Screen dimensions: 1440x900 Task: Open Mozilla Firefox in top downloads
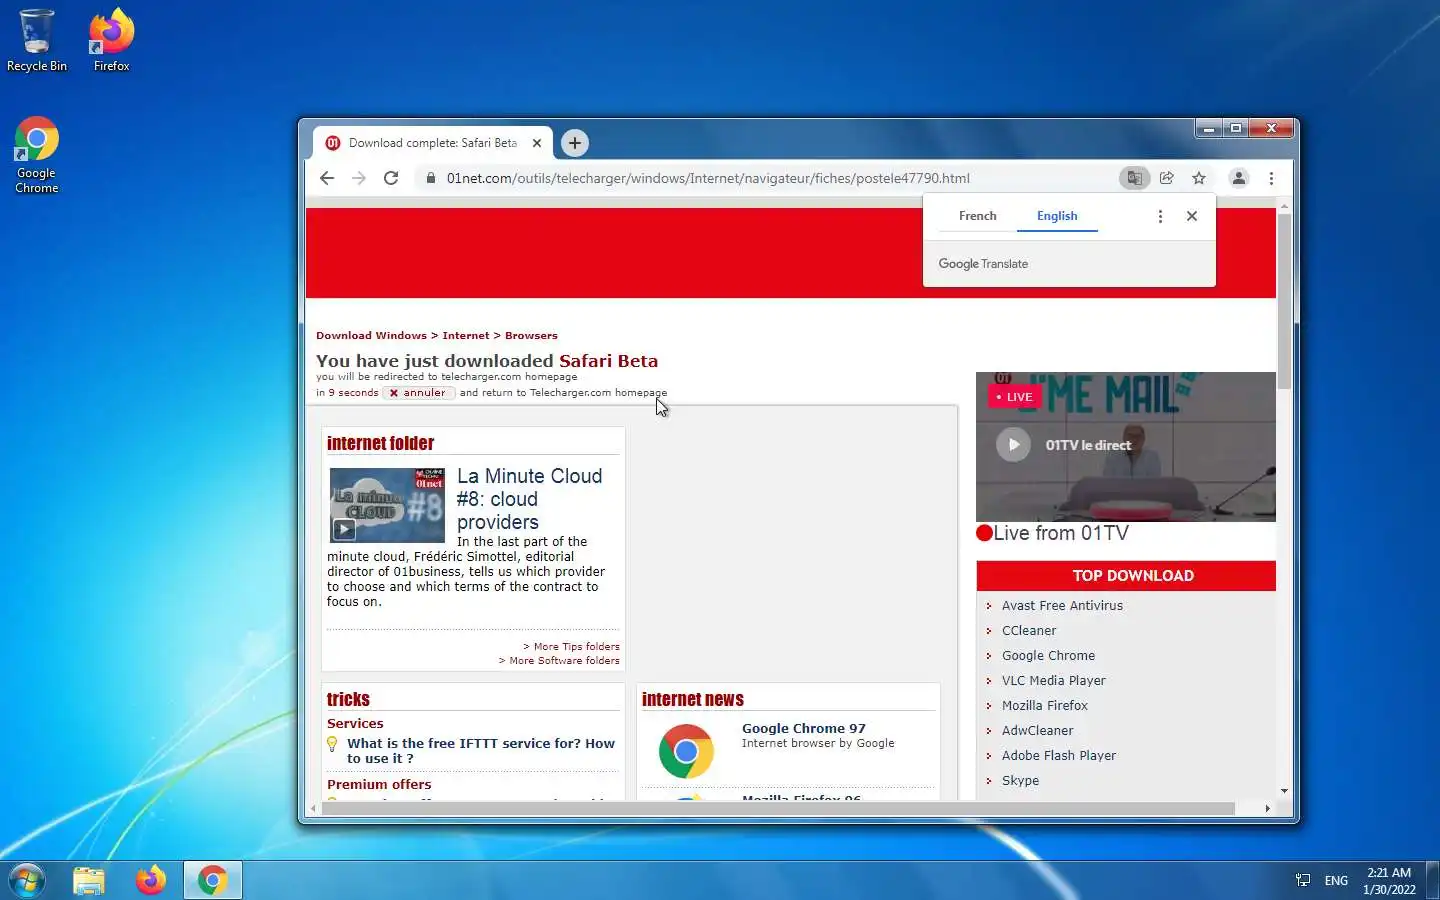click(1044, 706)
